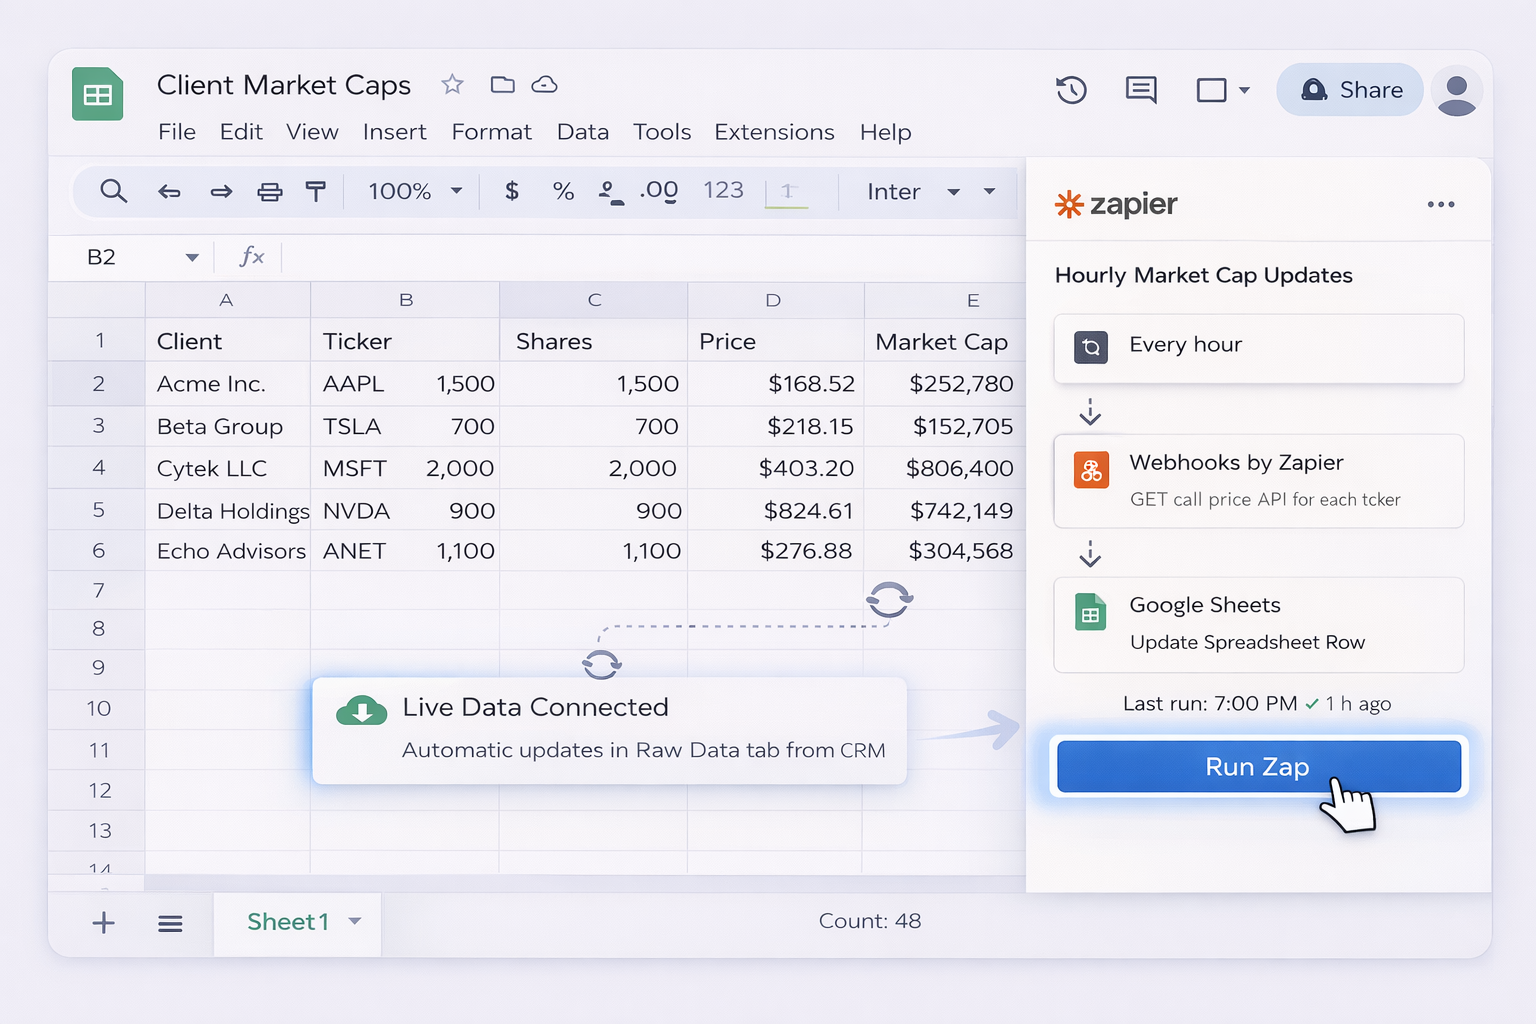
Task: Select the paint format tool
Action: (316, 191)
